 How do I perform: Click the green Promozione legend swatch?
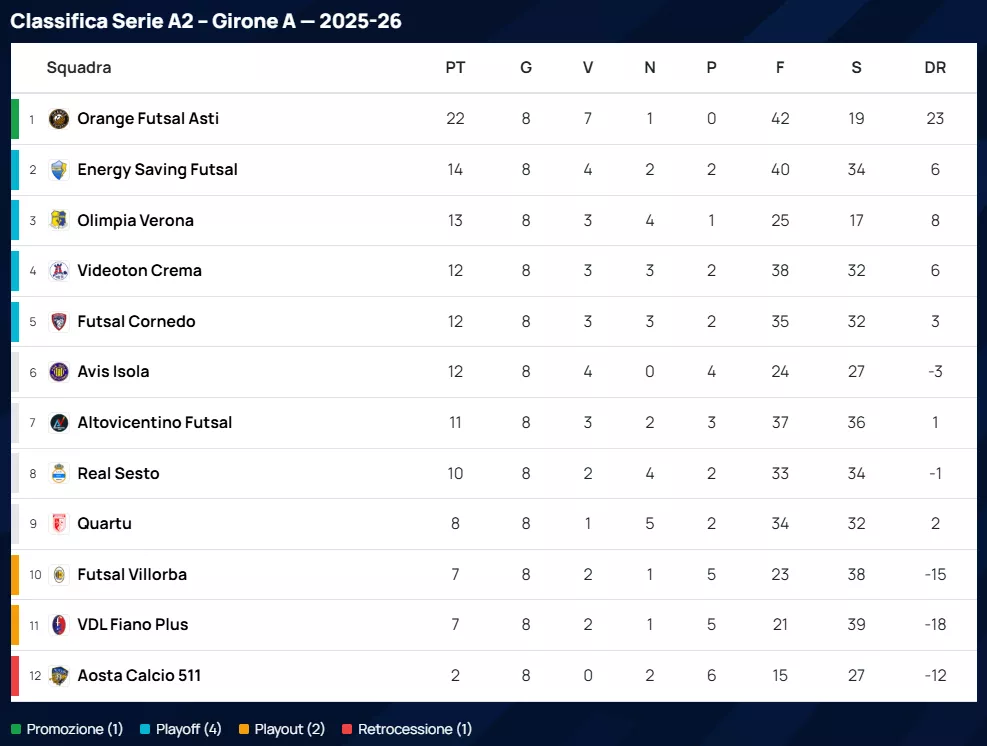16,729
